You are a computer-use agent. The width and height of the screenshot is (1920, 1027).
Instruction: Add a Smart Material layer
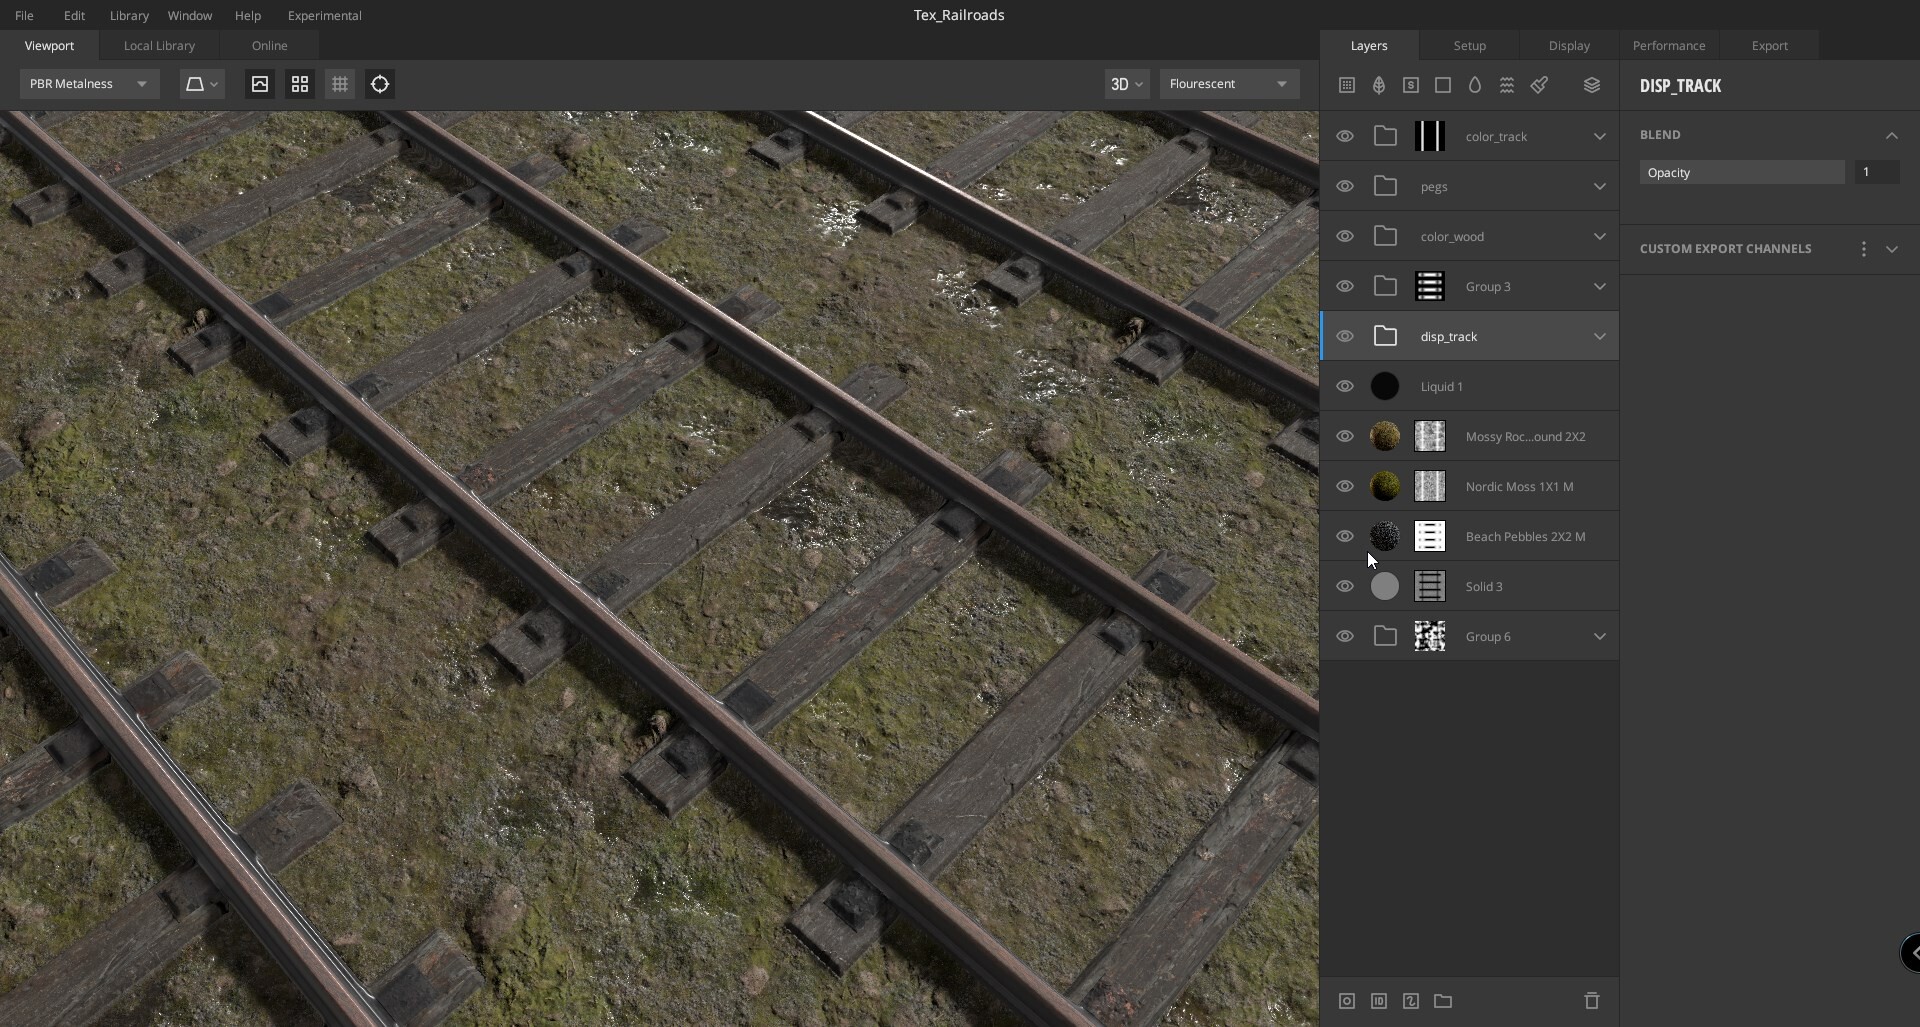pos(1411,85)
